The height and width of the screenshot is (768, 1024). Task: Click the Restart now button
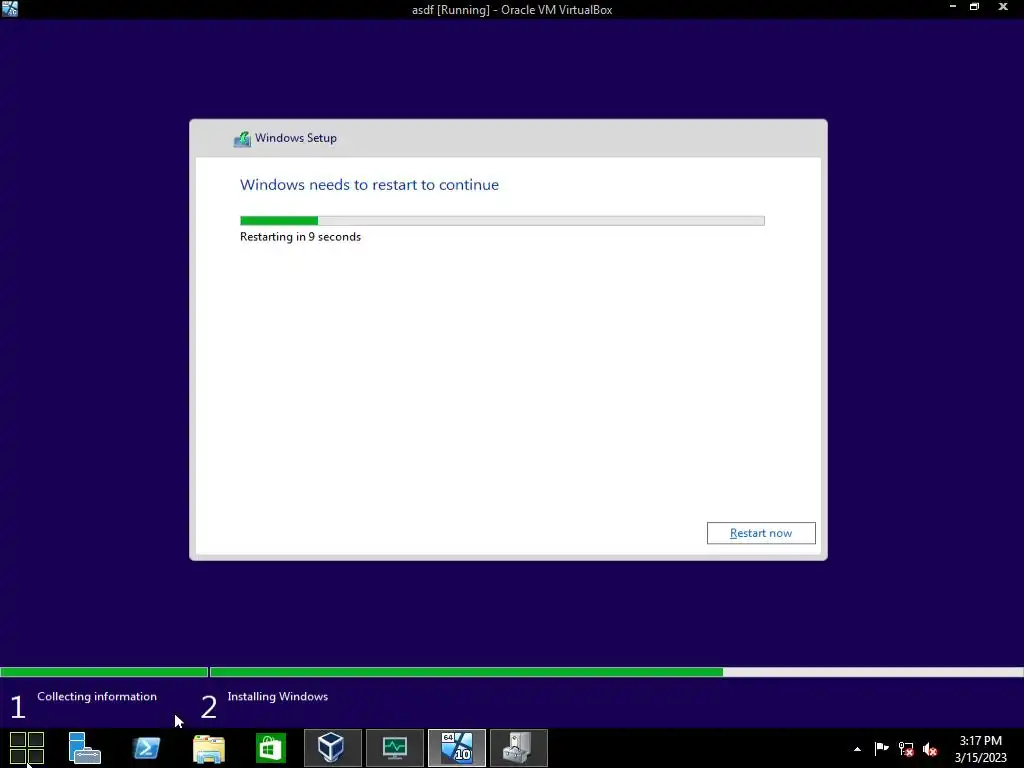(761, 533)
